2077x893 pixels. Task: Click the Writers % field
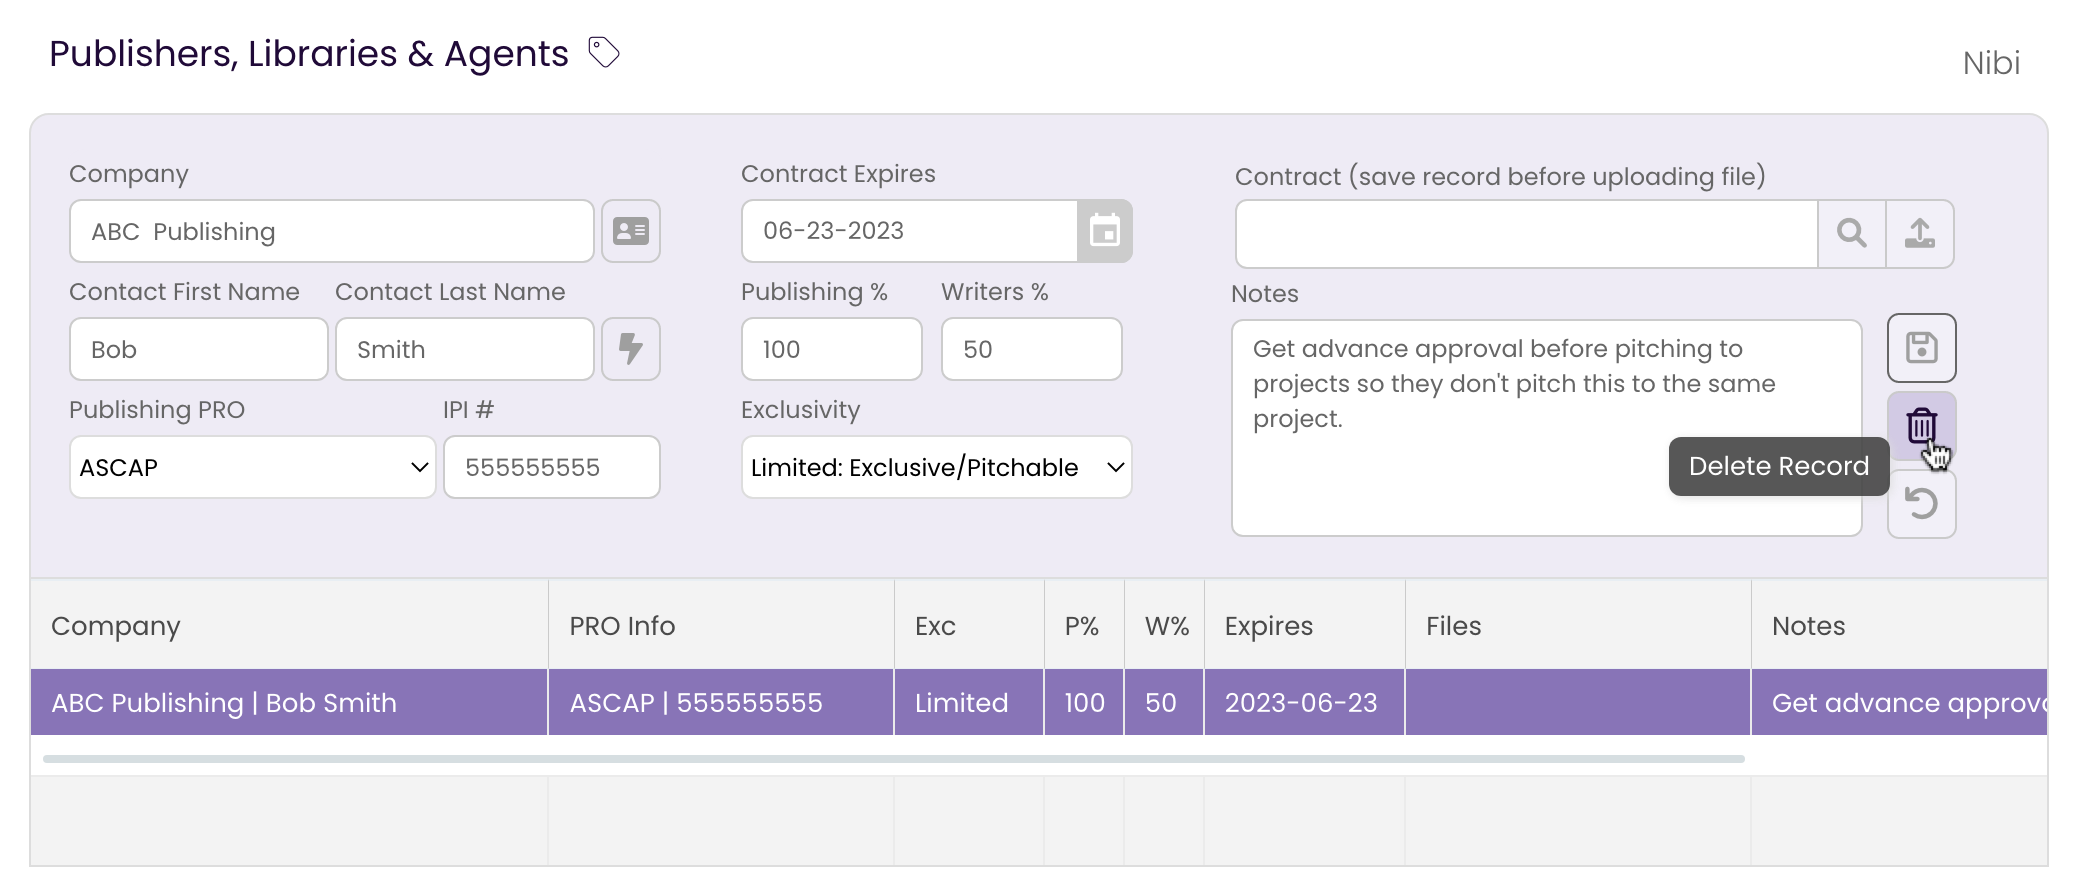[1032, 349]
